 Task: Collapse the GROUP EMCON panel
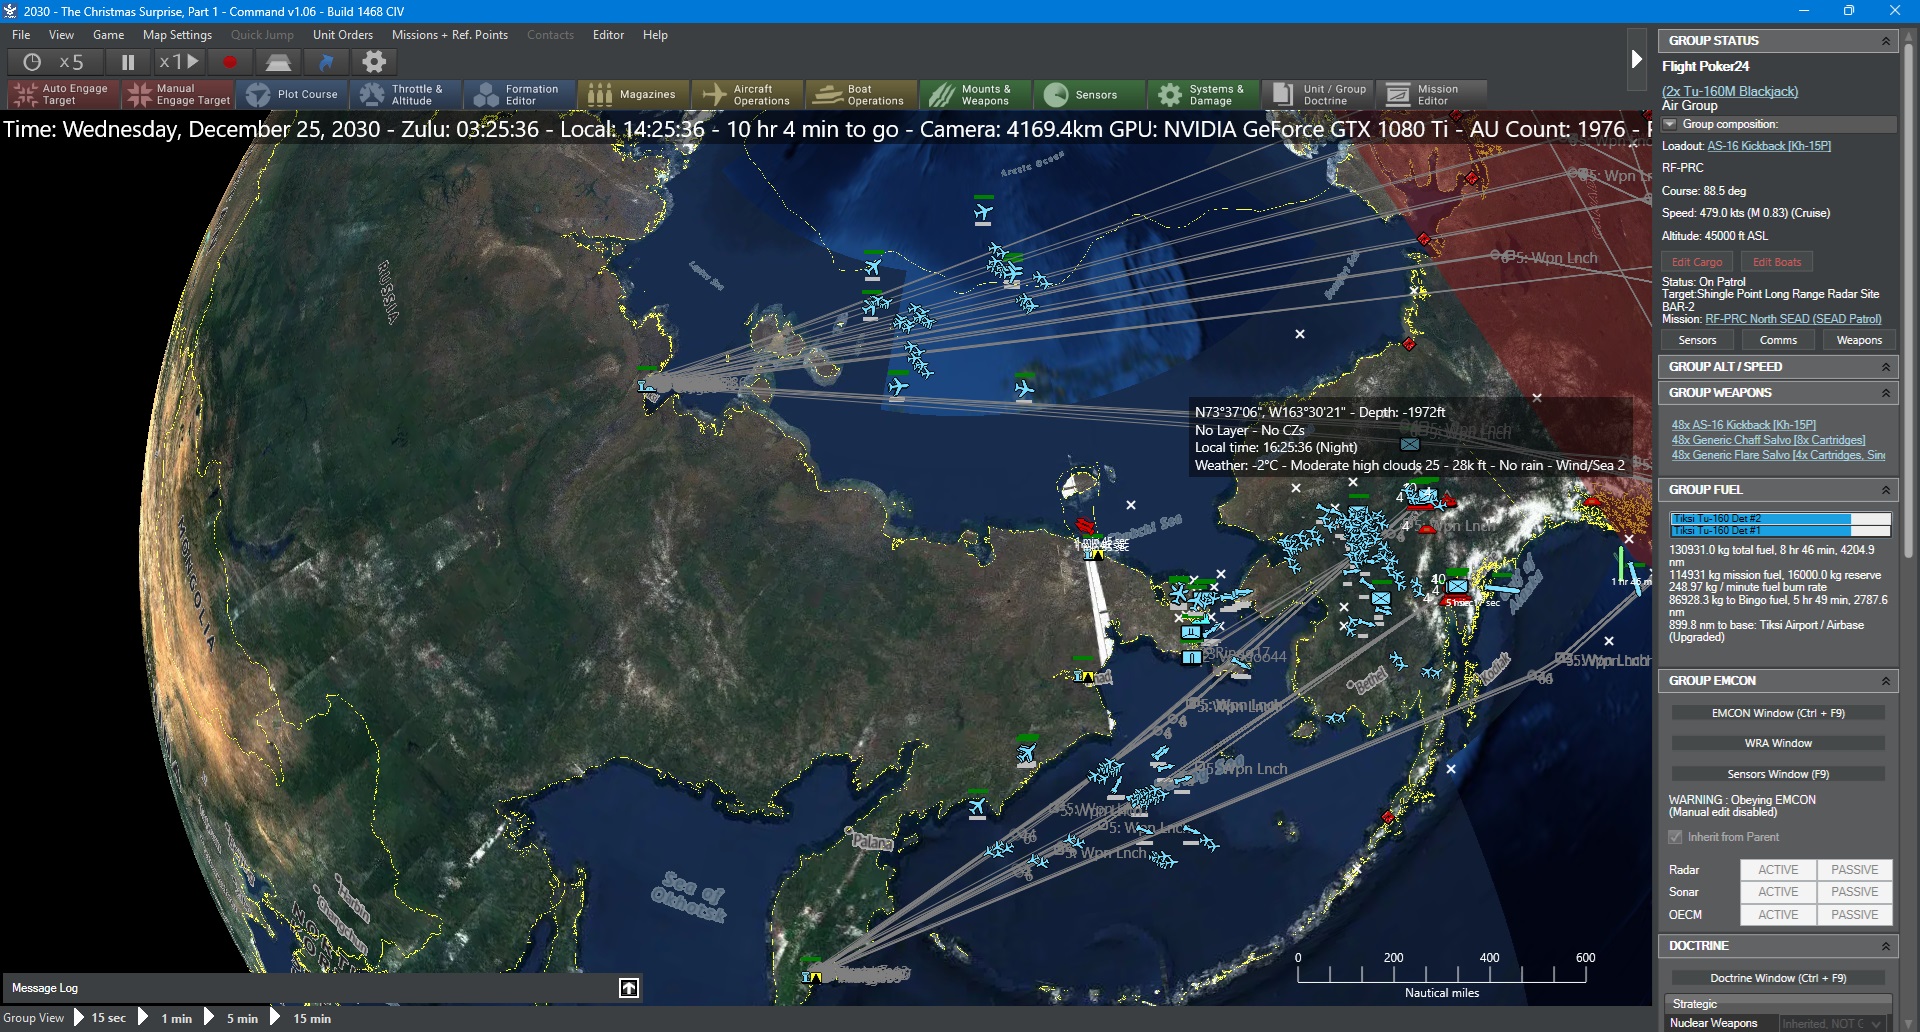[1885, 681]
